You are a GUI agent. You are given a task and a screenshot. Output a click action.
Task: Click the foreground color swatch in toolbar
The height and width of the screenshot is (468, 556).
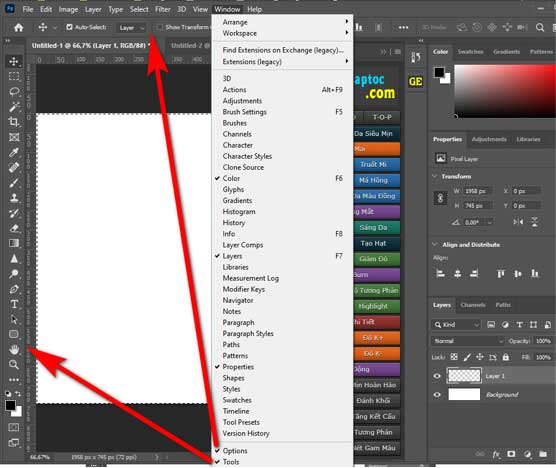pyautogui.click(x=10, y=405)
